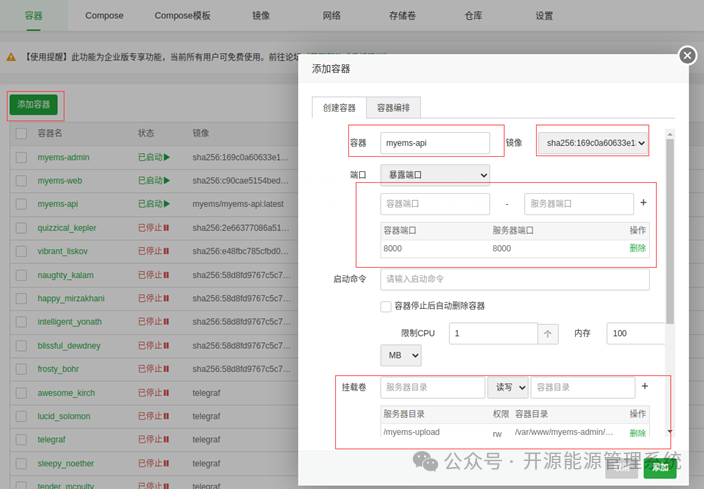Close the 添加容器 dialog with X icon
This screenshot has height=489, width=704.
pyautogui.click(x=687, y=56)
